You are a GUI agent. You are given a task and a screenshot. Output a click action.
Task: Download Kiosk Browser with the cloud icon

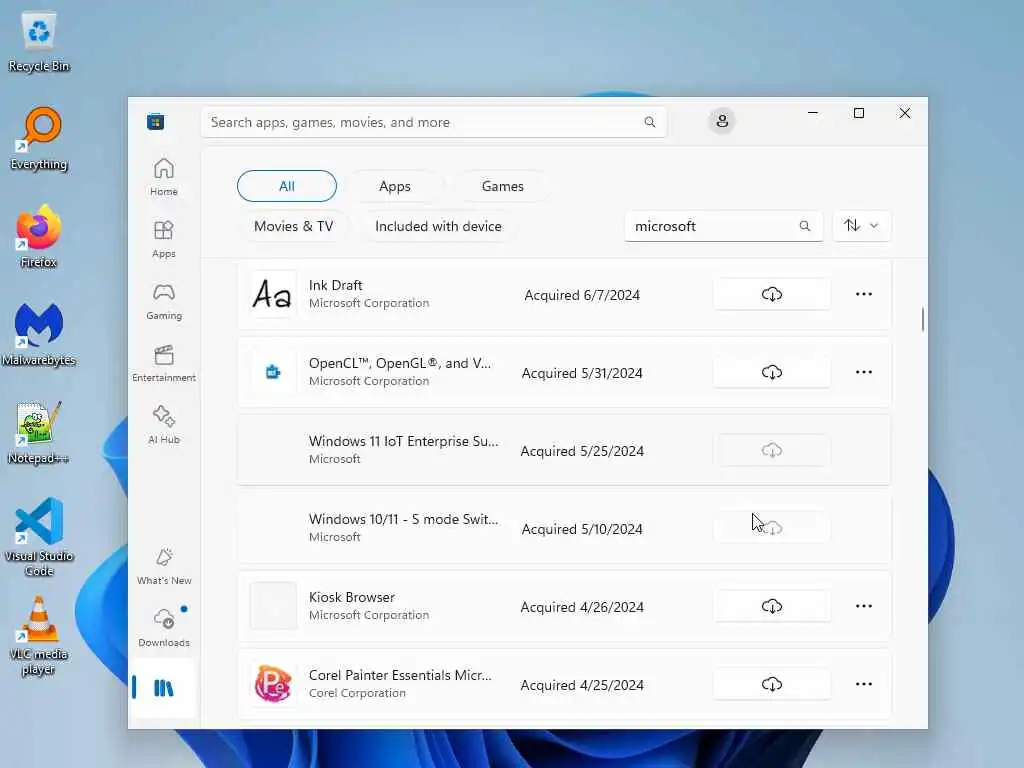(x=772, y=607)
